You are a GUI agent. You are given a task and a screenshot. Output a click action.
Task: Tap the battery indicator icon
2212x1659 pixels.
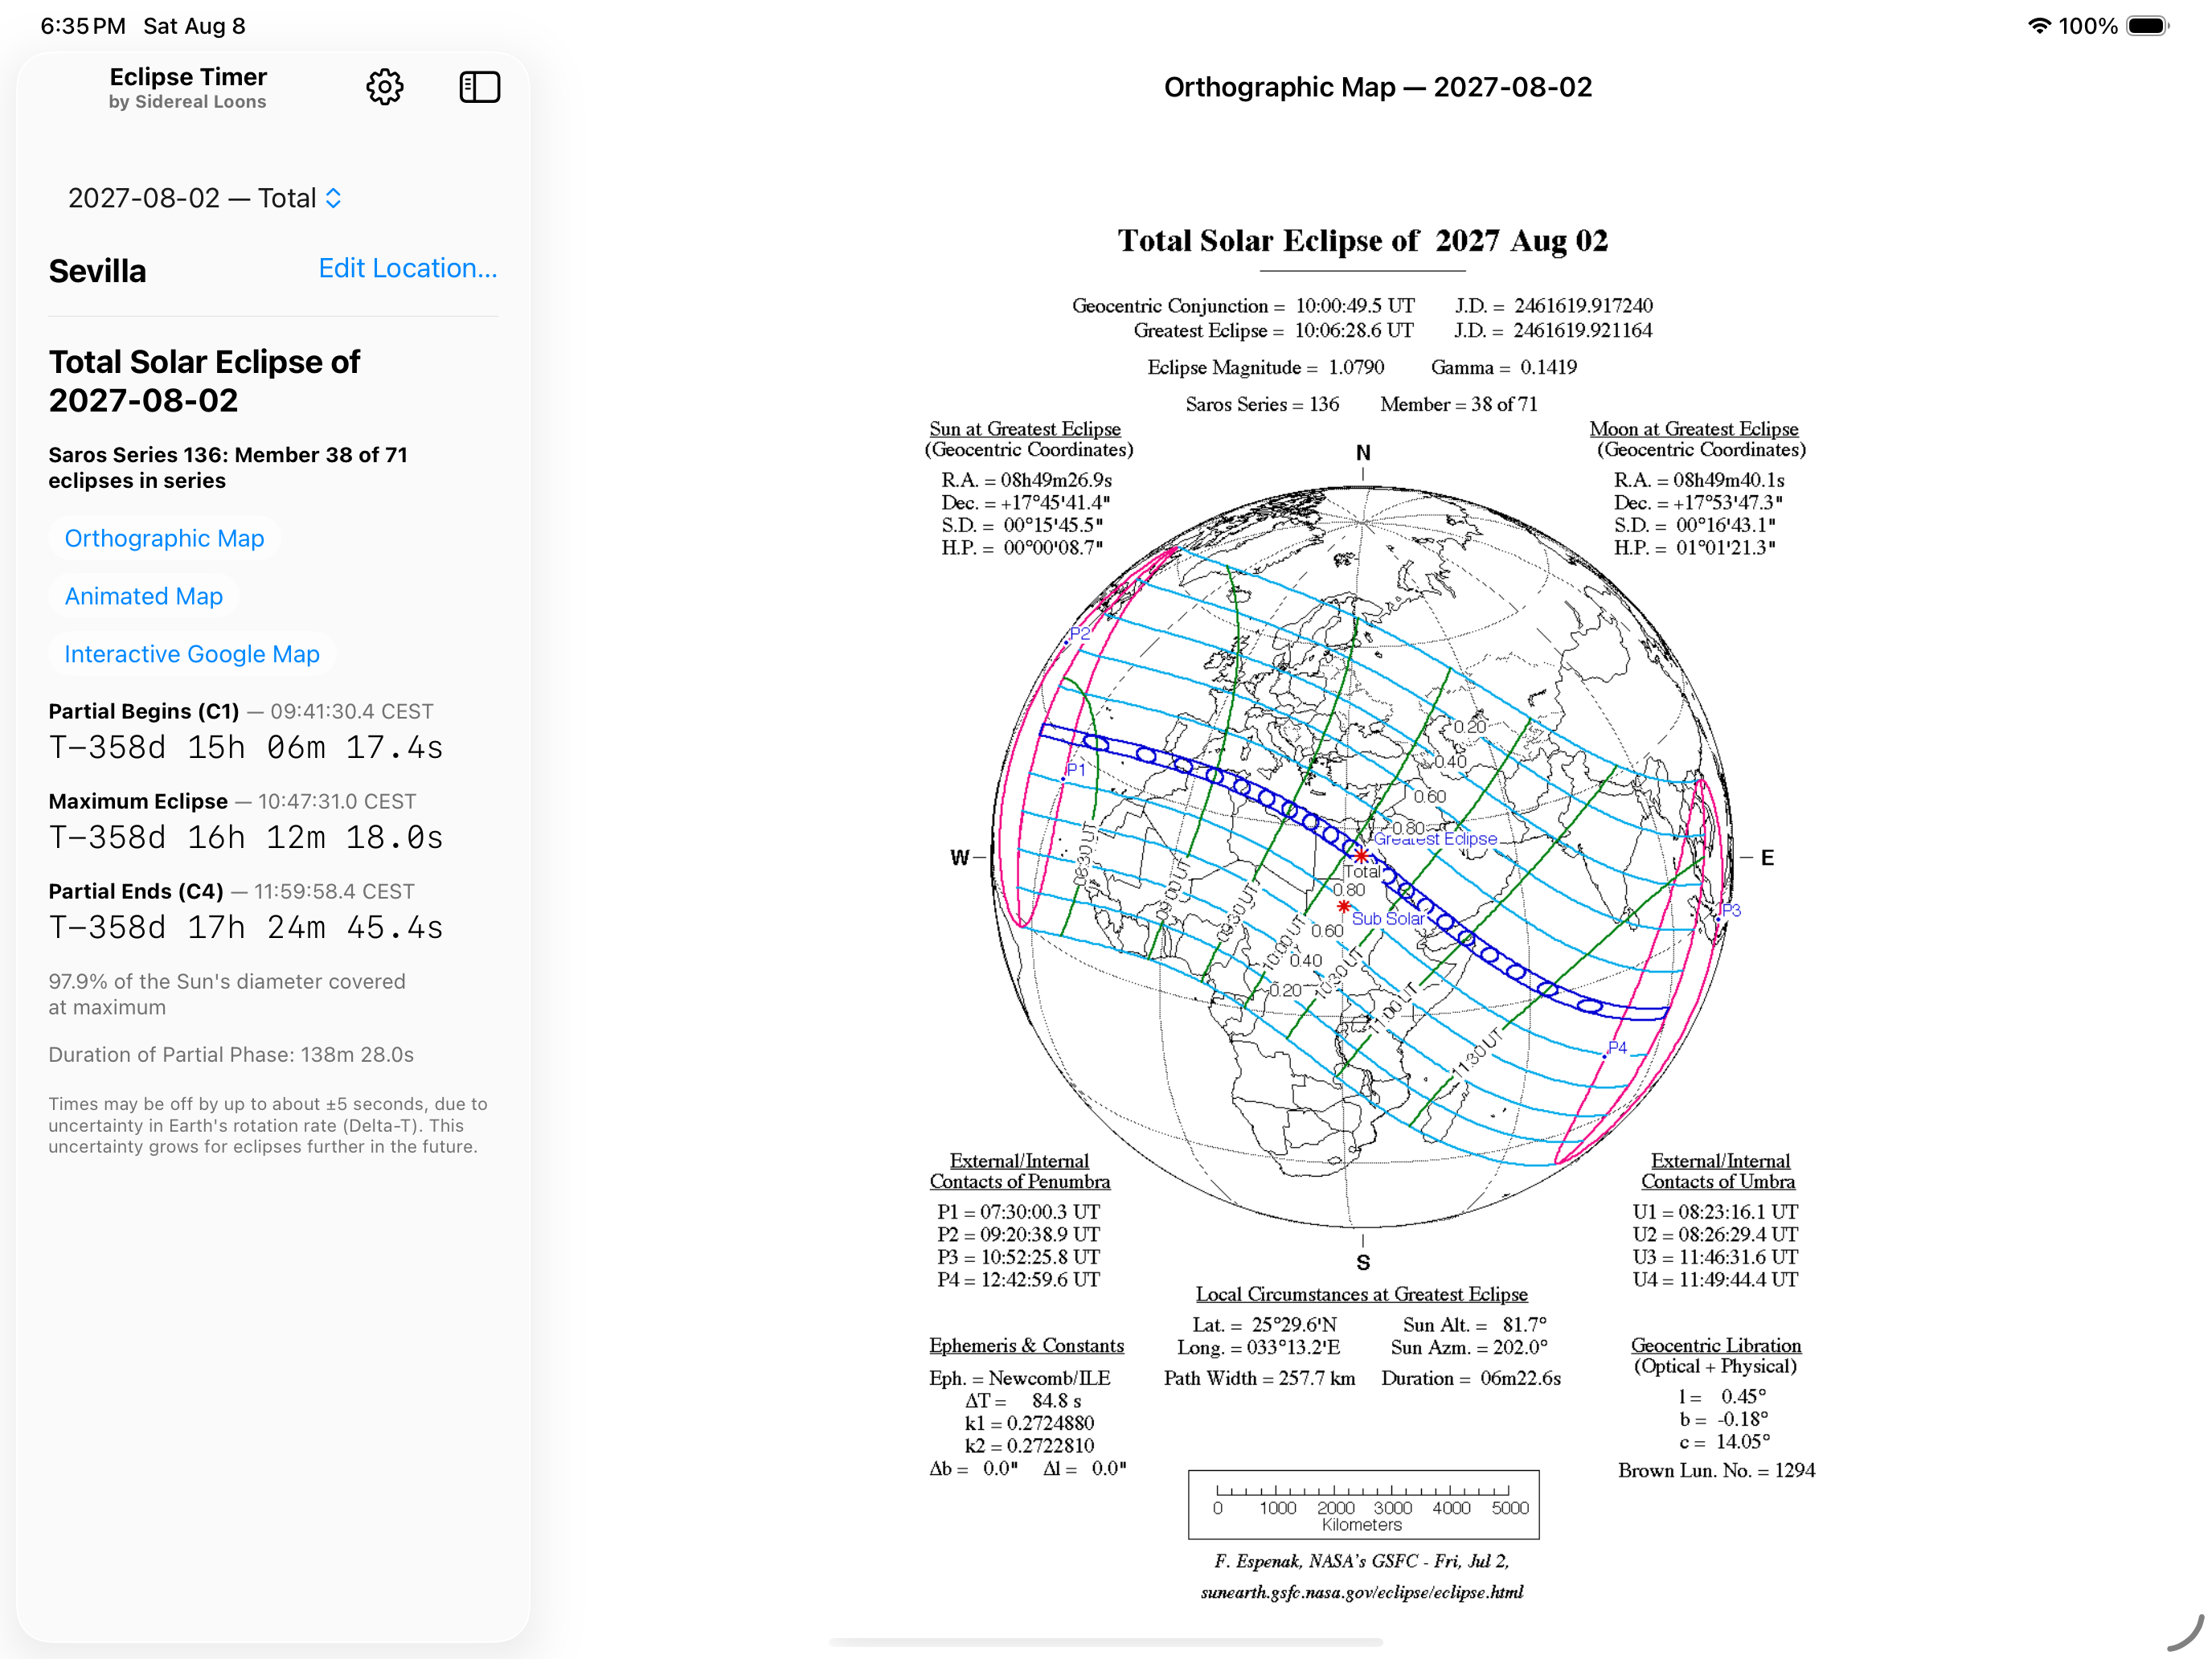pyautogui.click(x=2147, y=26)
